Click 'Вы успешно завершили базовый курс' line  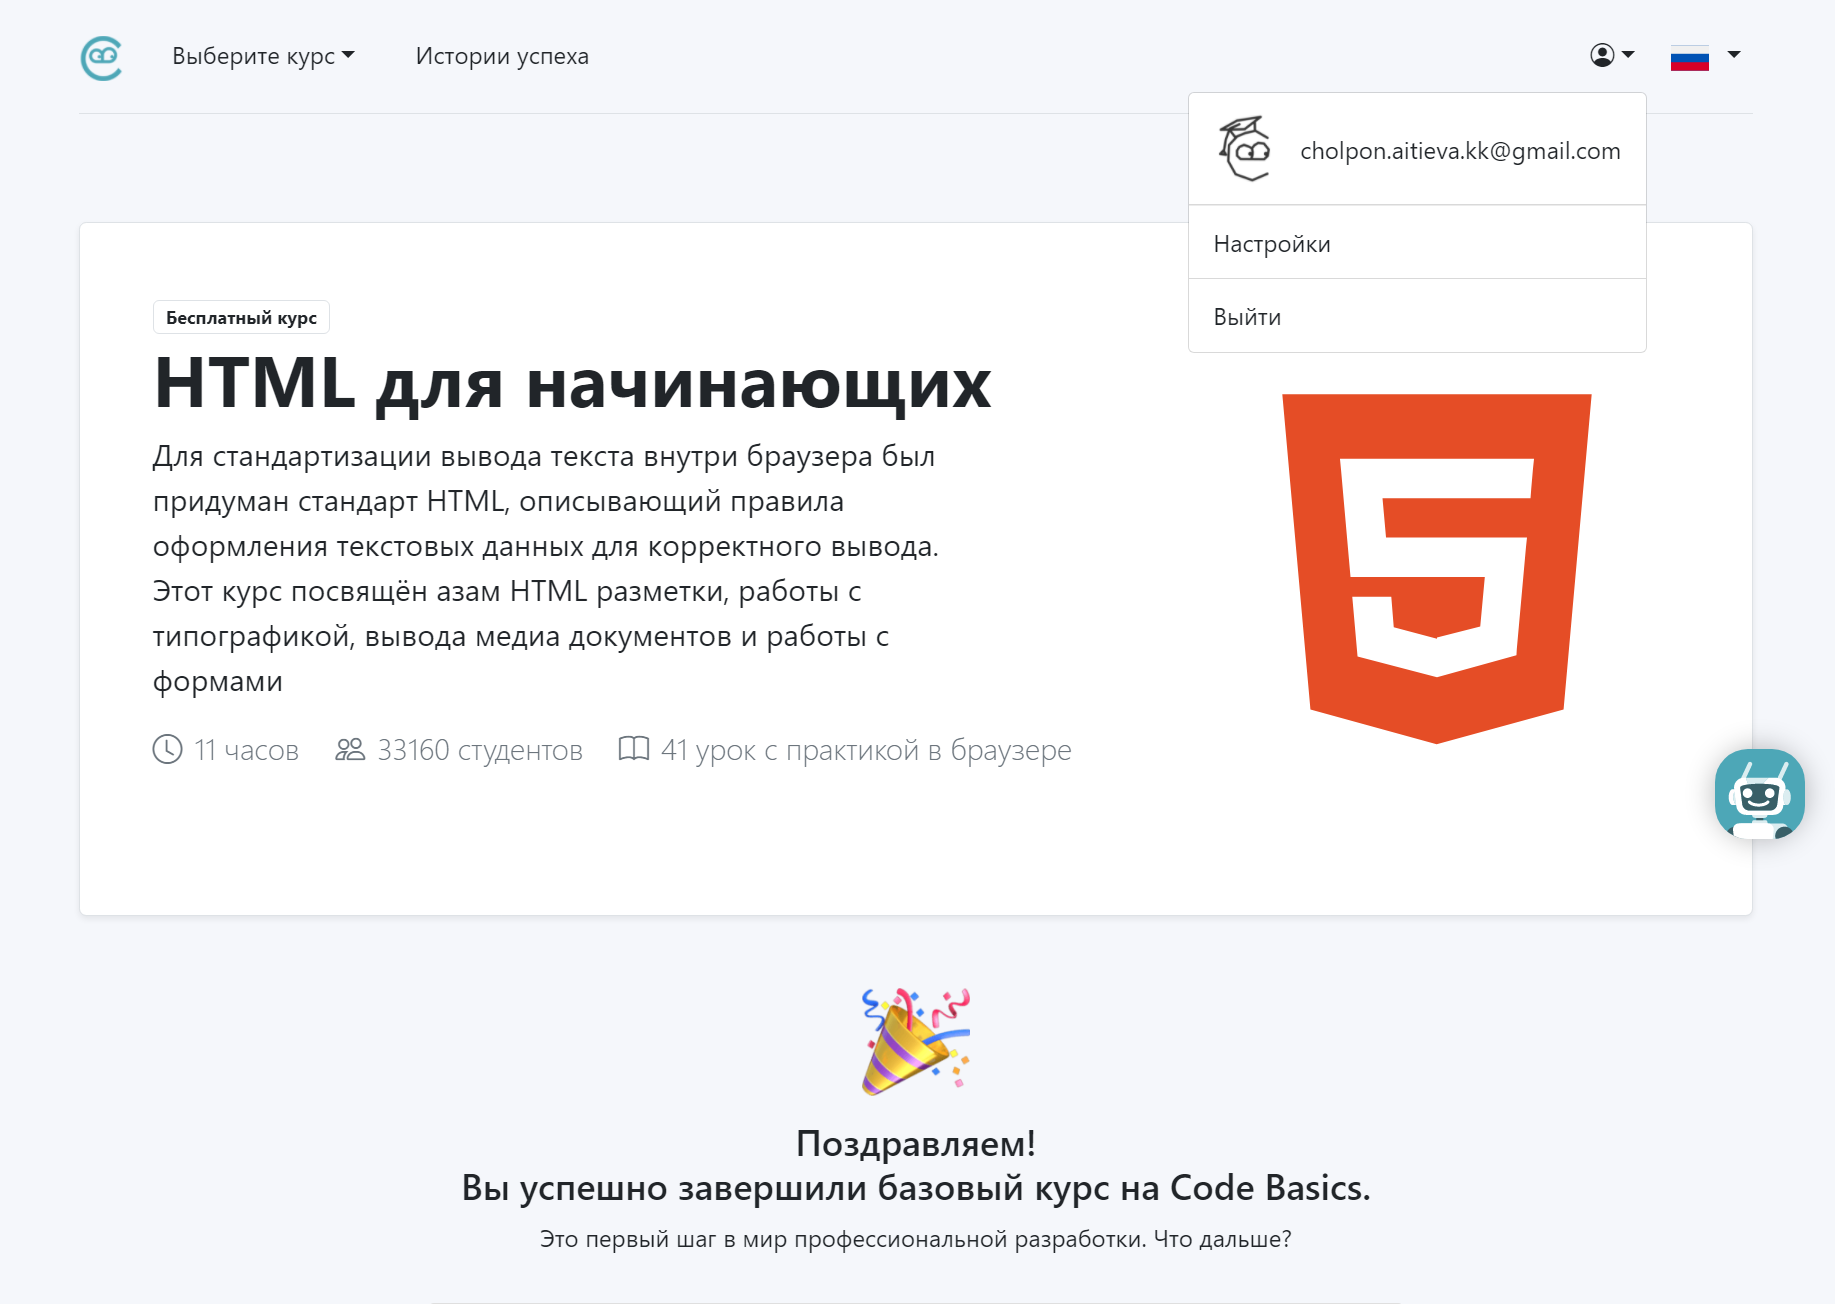click(916, 1188)
